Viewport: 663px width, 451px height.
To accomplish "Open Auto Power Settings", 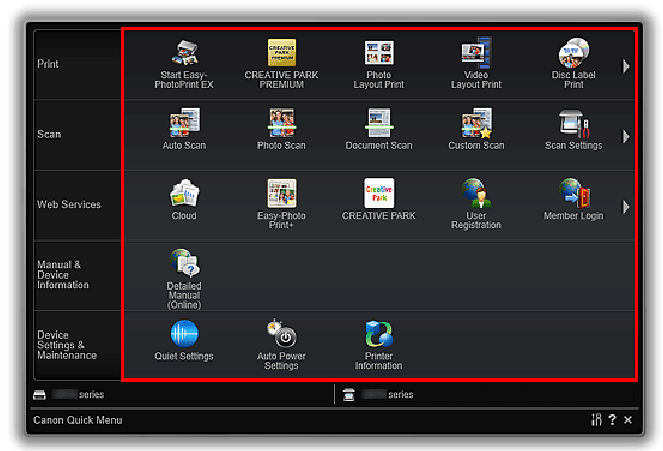I will [x=282, y=344].
